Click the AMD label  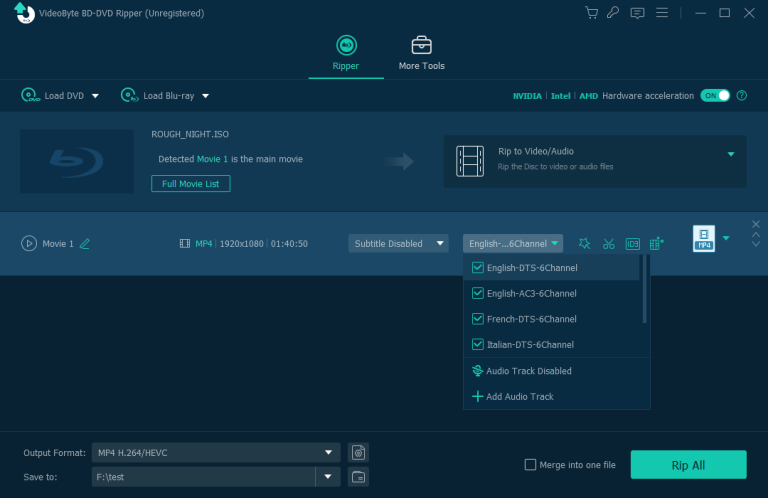pos(588,96)
